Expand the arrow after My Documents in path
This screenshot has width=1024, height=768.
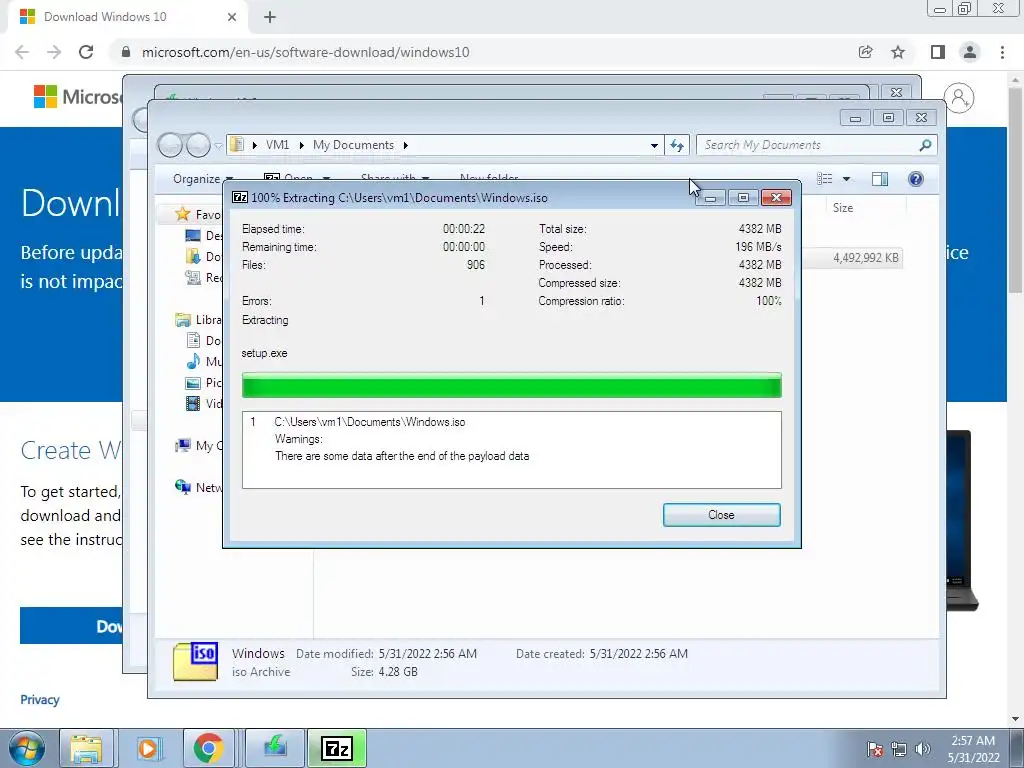406,145
